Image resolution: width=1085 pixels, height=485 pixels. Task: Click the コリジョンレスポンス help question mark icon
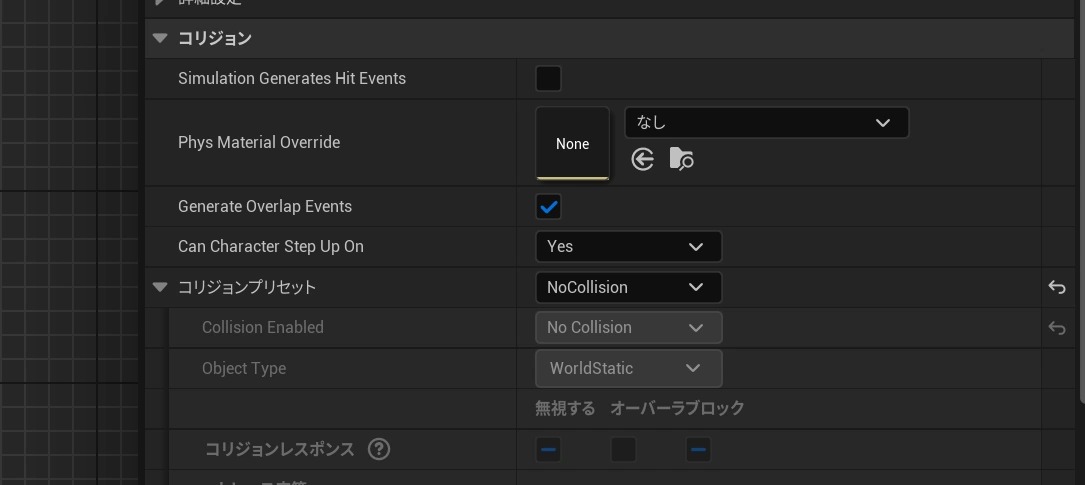pos(379,449)
